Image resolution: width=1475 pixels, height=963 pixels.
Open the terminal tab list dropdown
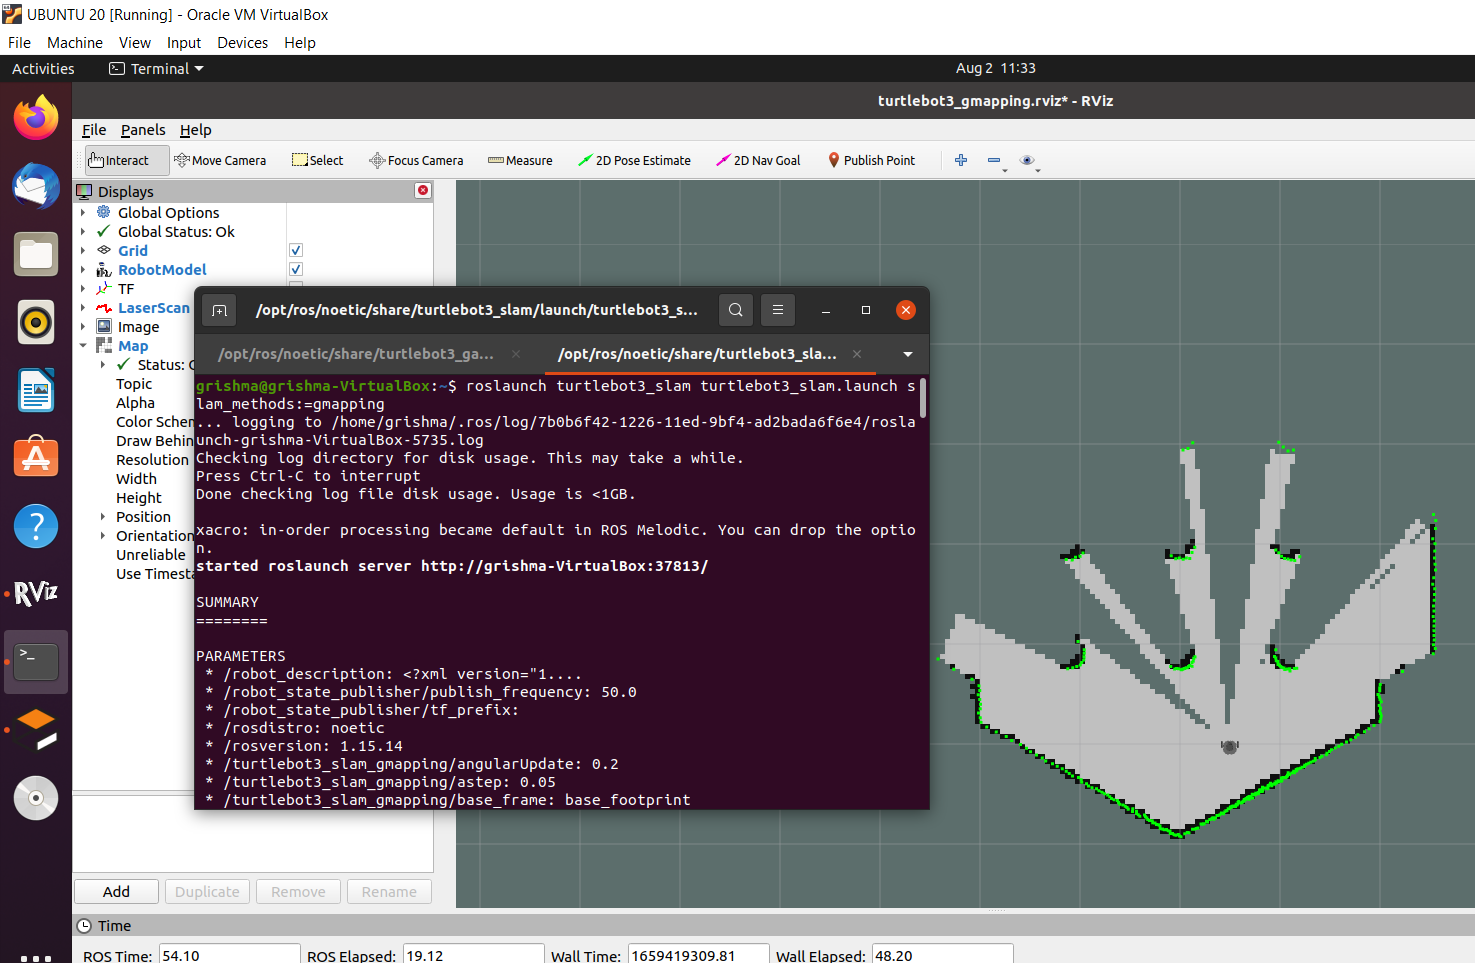(908, 354)
